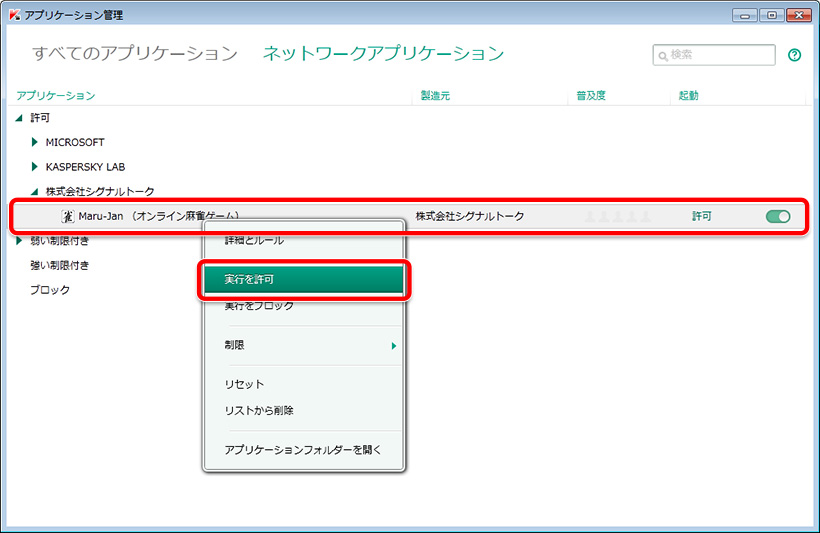Image resolution: width=820 pixels, height=533 pixels.
Task: Choose 詳細とルール in context menu
Action: point(254,241)
